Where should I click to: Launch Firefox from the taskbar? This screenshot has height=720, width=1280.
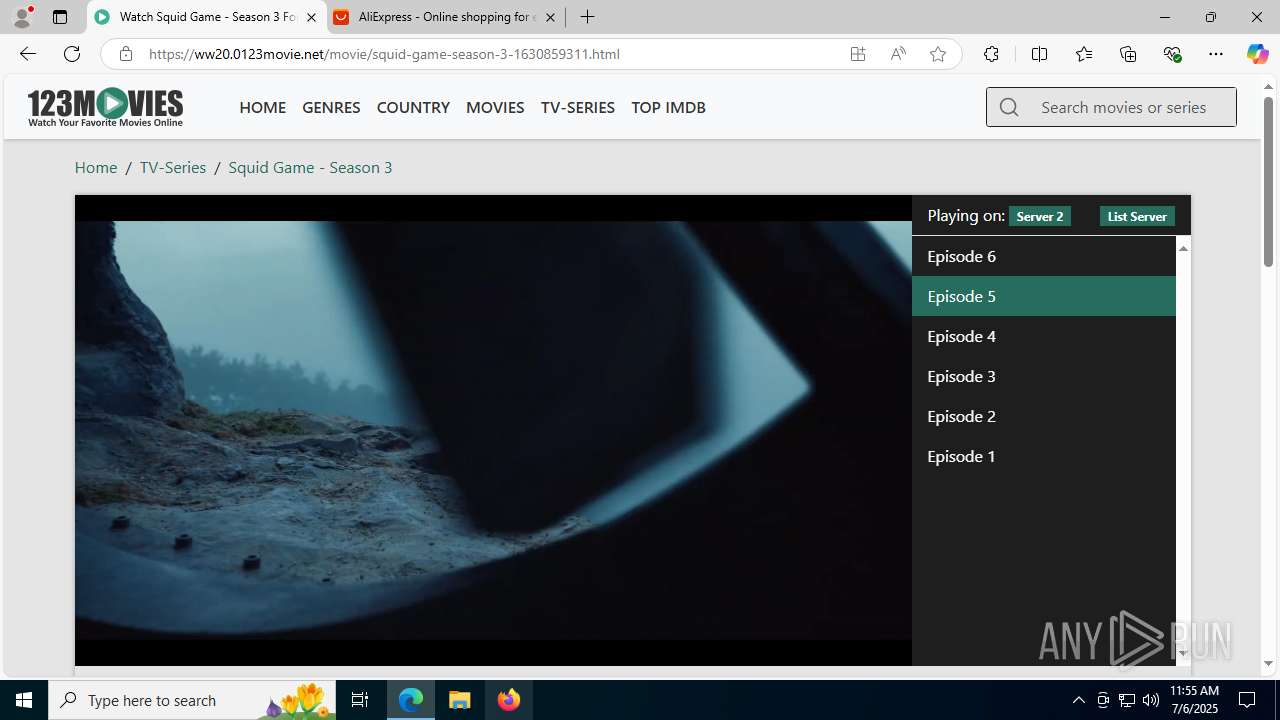pos(509,700)
